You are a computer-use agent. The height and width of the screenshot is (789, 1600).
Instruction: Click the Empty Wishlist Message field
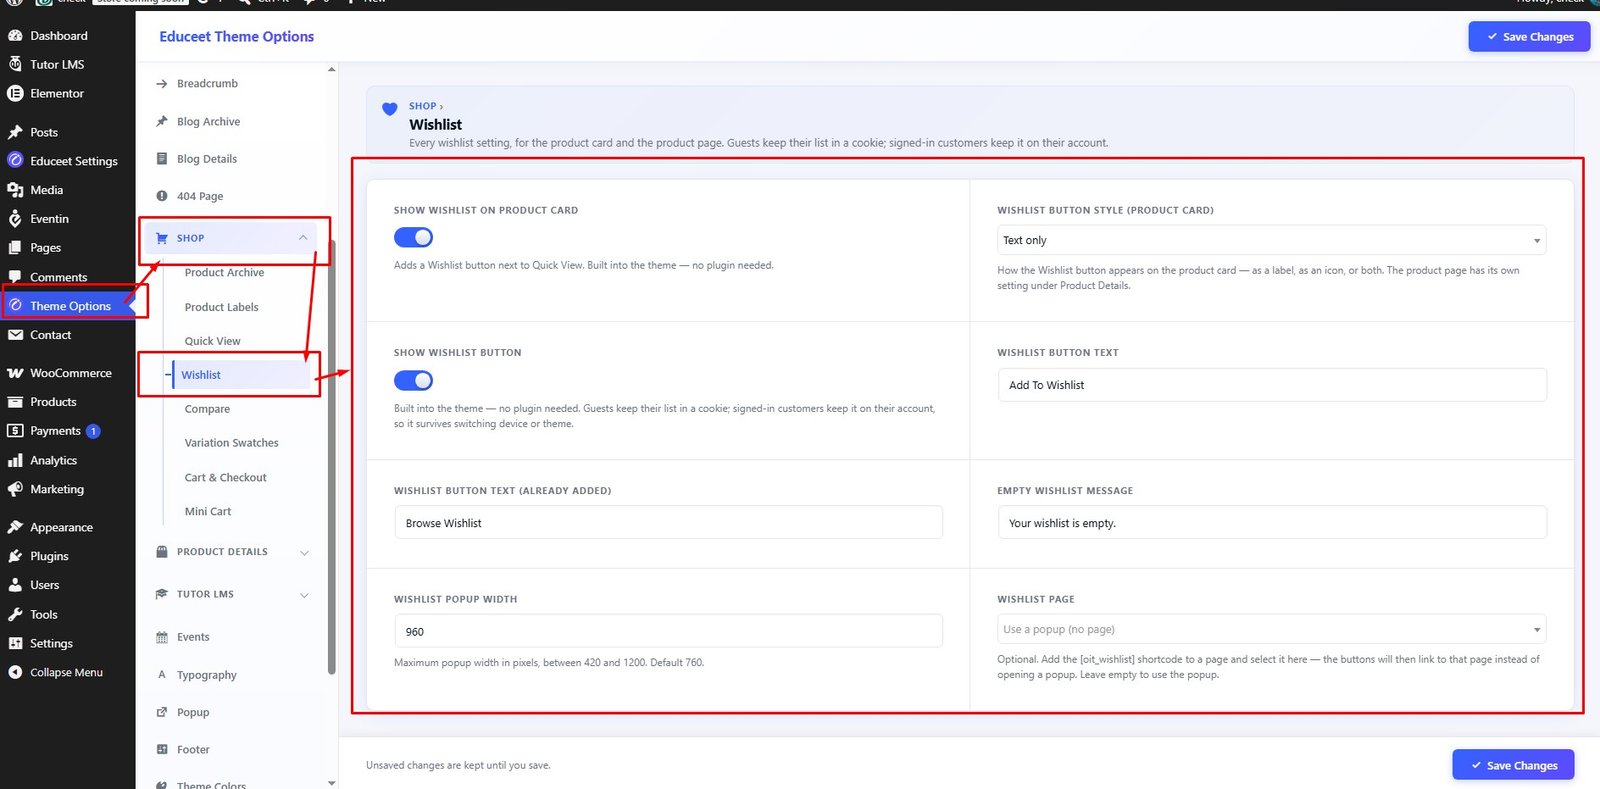(x=1272, y=523)
